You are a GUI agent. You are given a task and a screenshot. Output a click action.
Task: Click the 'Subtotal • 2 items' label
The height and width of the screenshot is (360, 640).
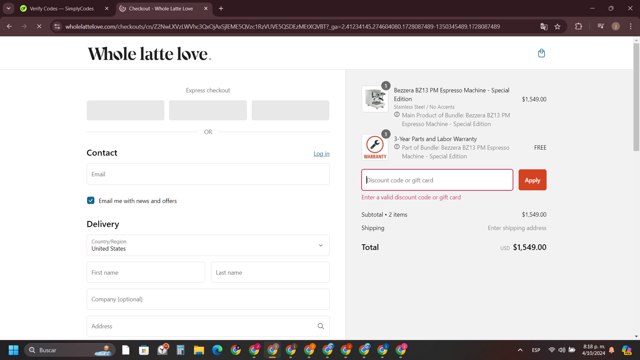[384, 214]
